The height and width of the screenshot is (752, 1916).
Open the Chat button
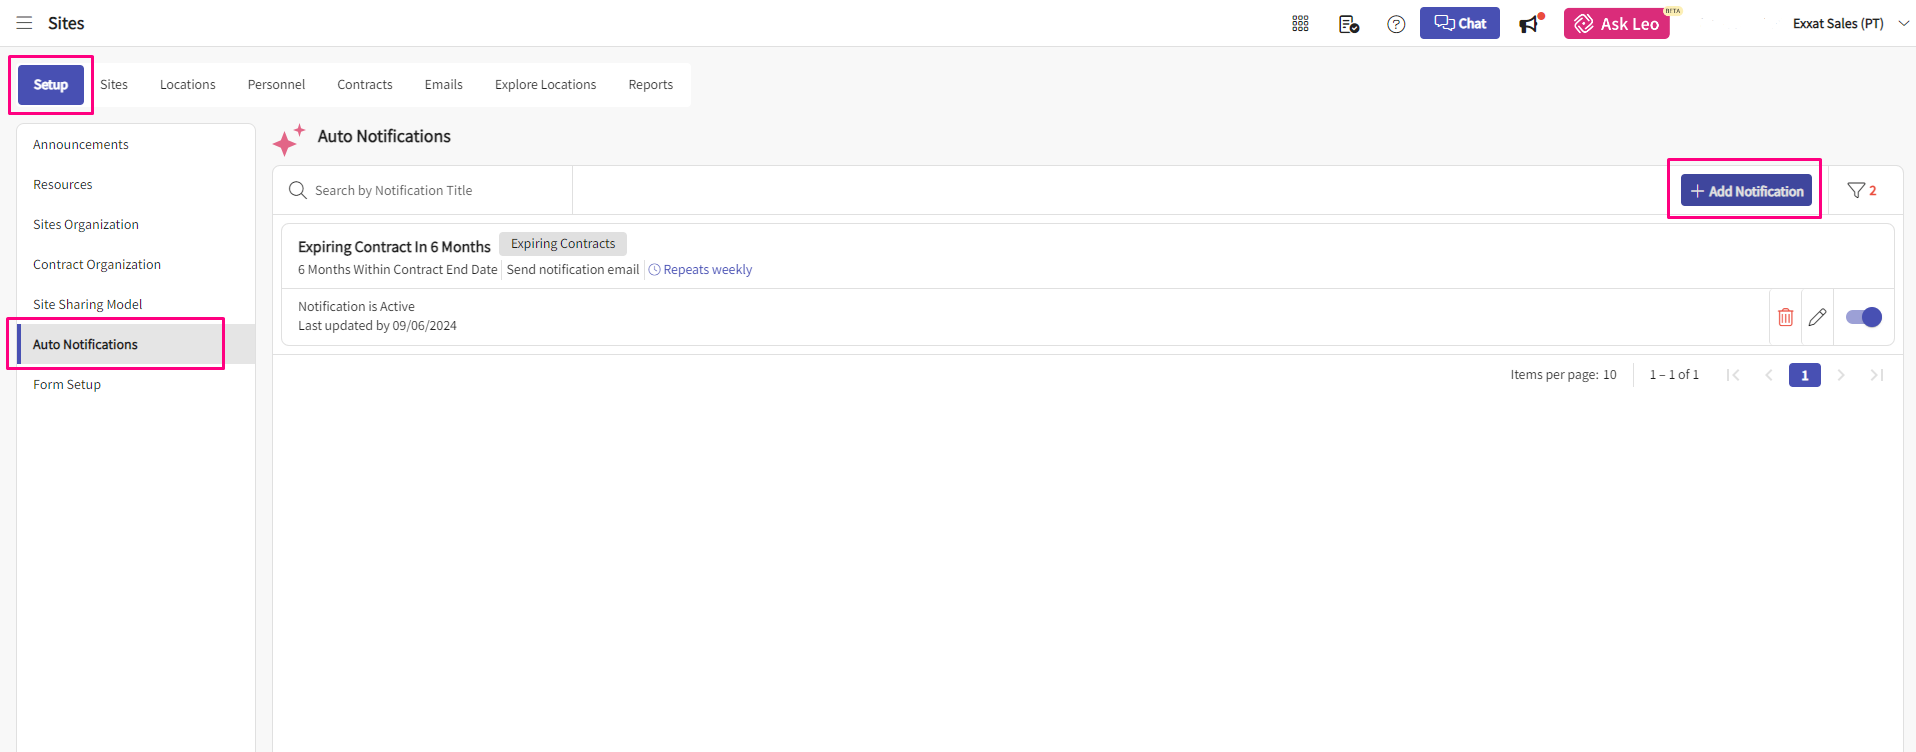coord(1459,23)
